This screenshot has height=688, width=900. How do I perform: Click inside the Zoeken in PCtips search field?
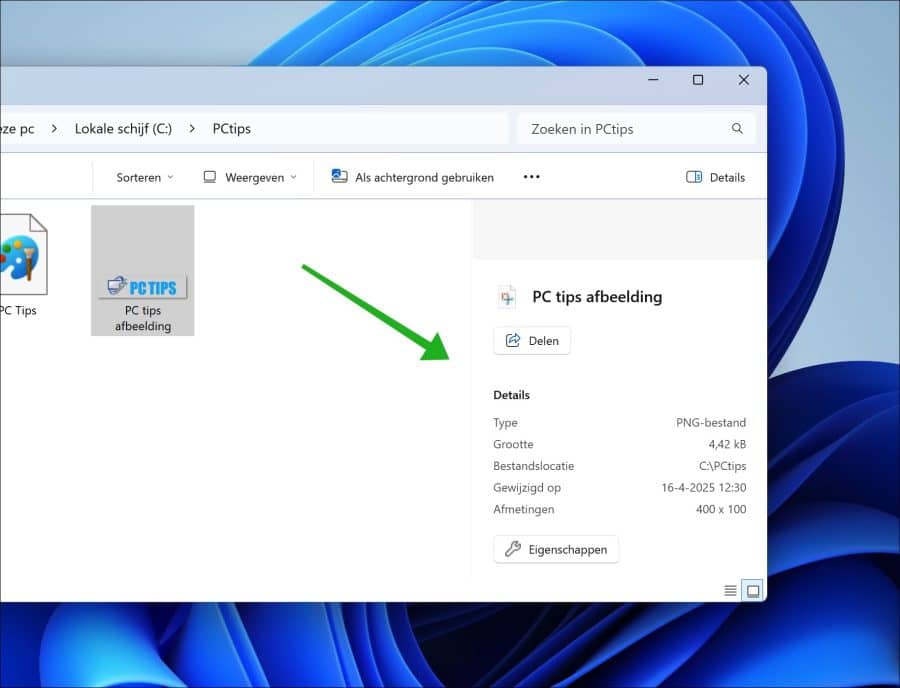610,128
